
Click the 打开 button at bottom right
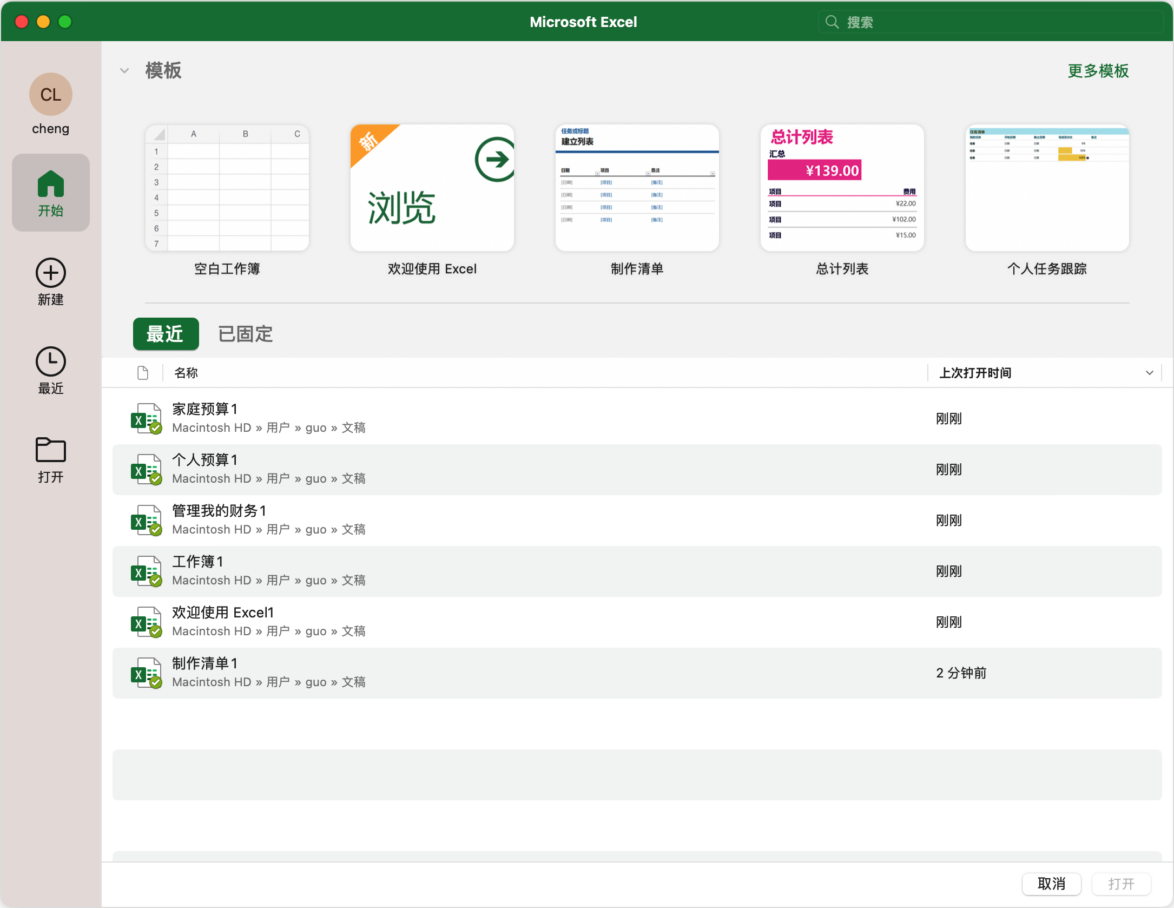coord(1122,884)
